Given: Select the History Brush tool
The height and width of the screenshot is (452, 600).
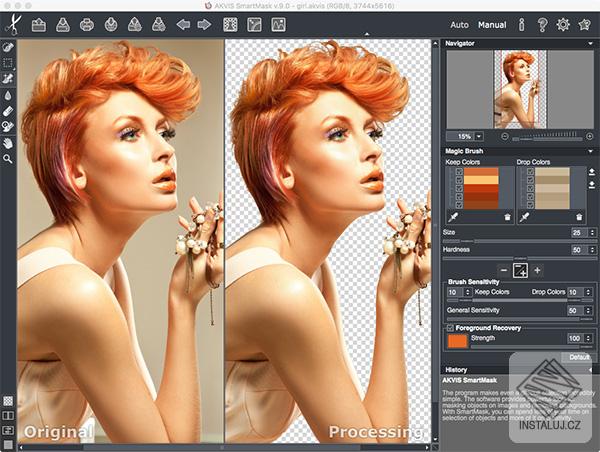Looking at the screenshot, I should coord(8,127).
